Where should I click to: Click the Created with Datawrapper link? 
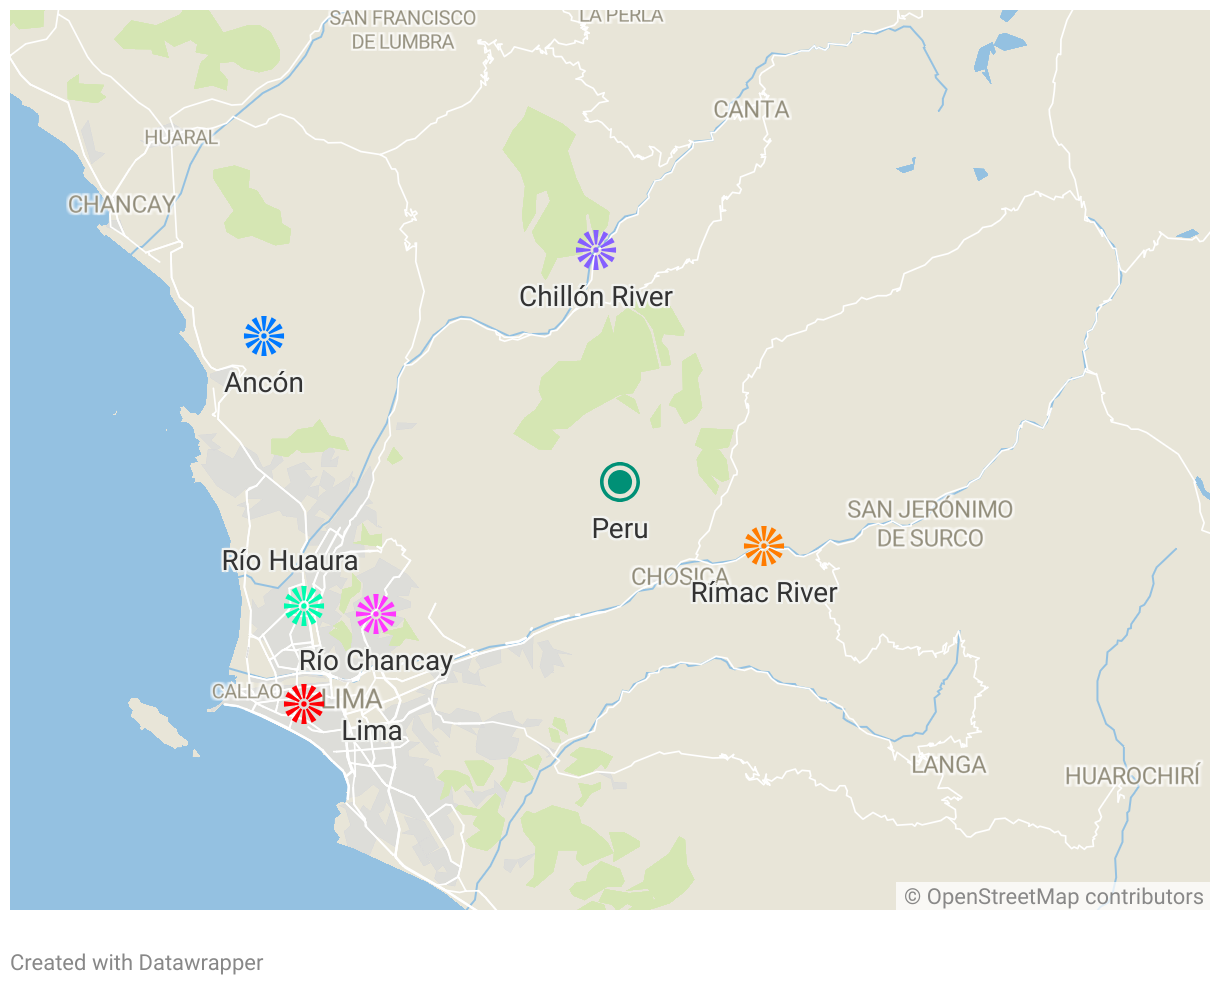tap(137, 963)
